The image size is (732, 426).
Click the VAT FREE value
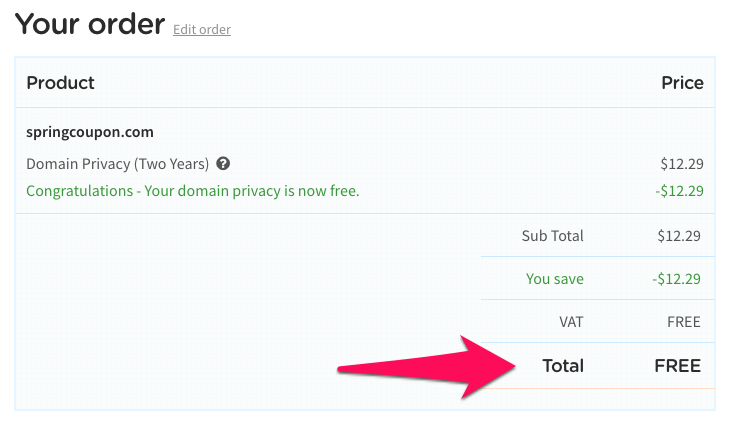point(684,322)
